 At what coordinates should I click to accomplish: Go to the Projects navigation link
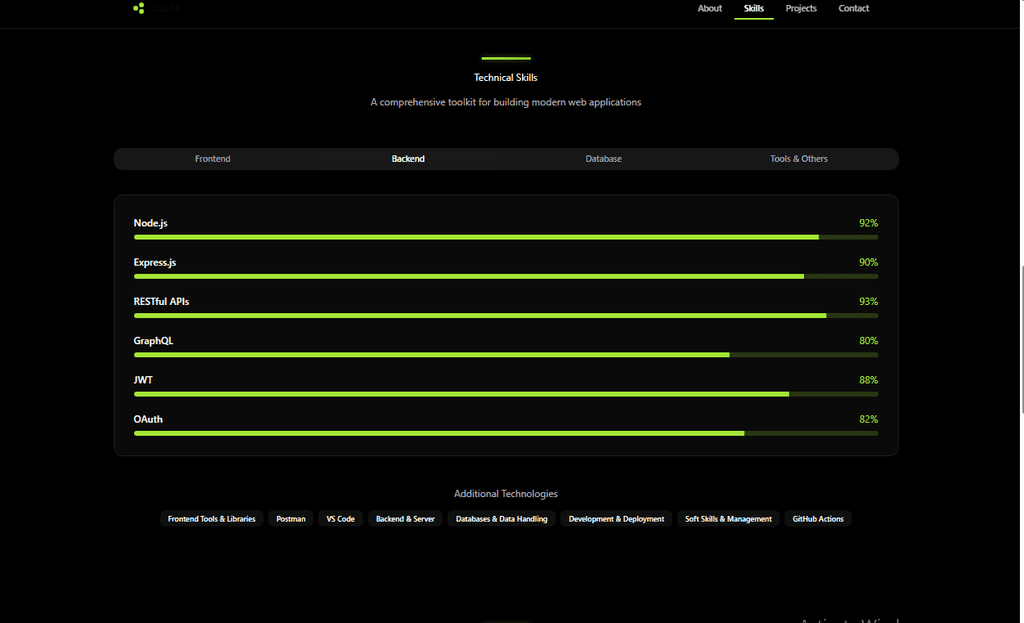801,9
